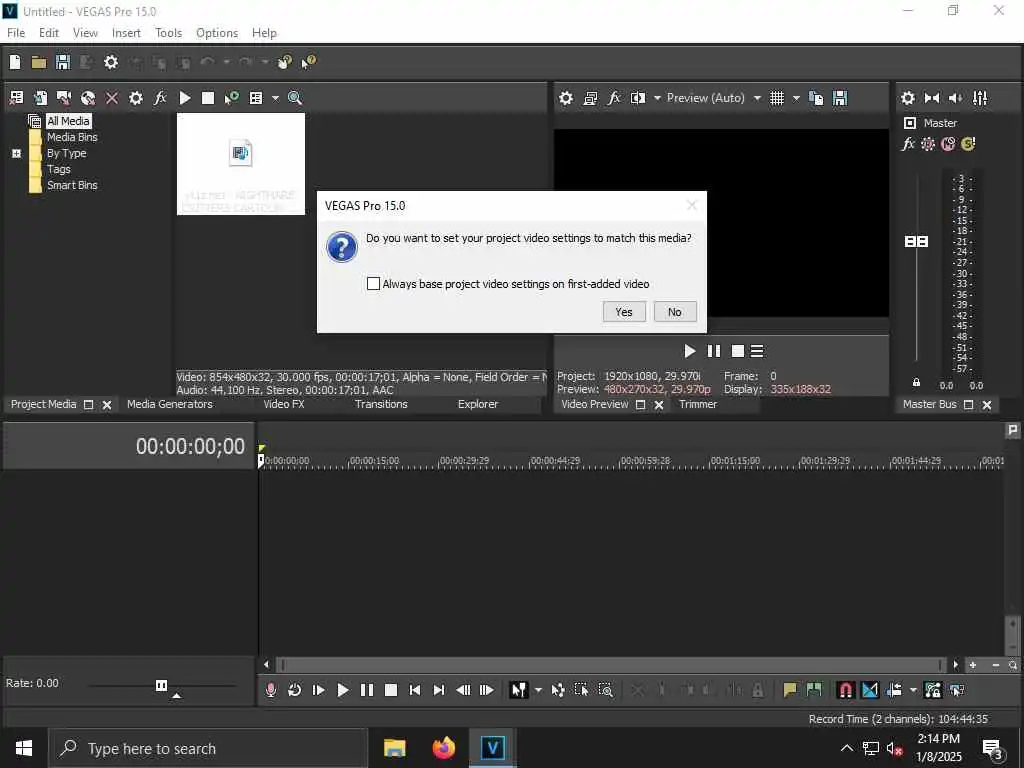Toggle preview on external monitor icon
This screenshot has width=1024, height=768.
pos(590,98)
